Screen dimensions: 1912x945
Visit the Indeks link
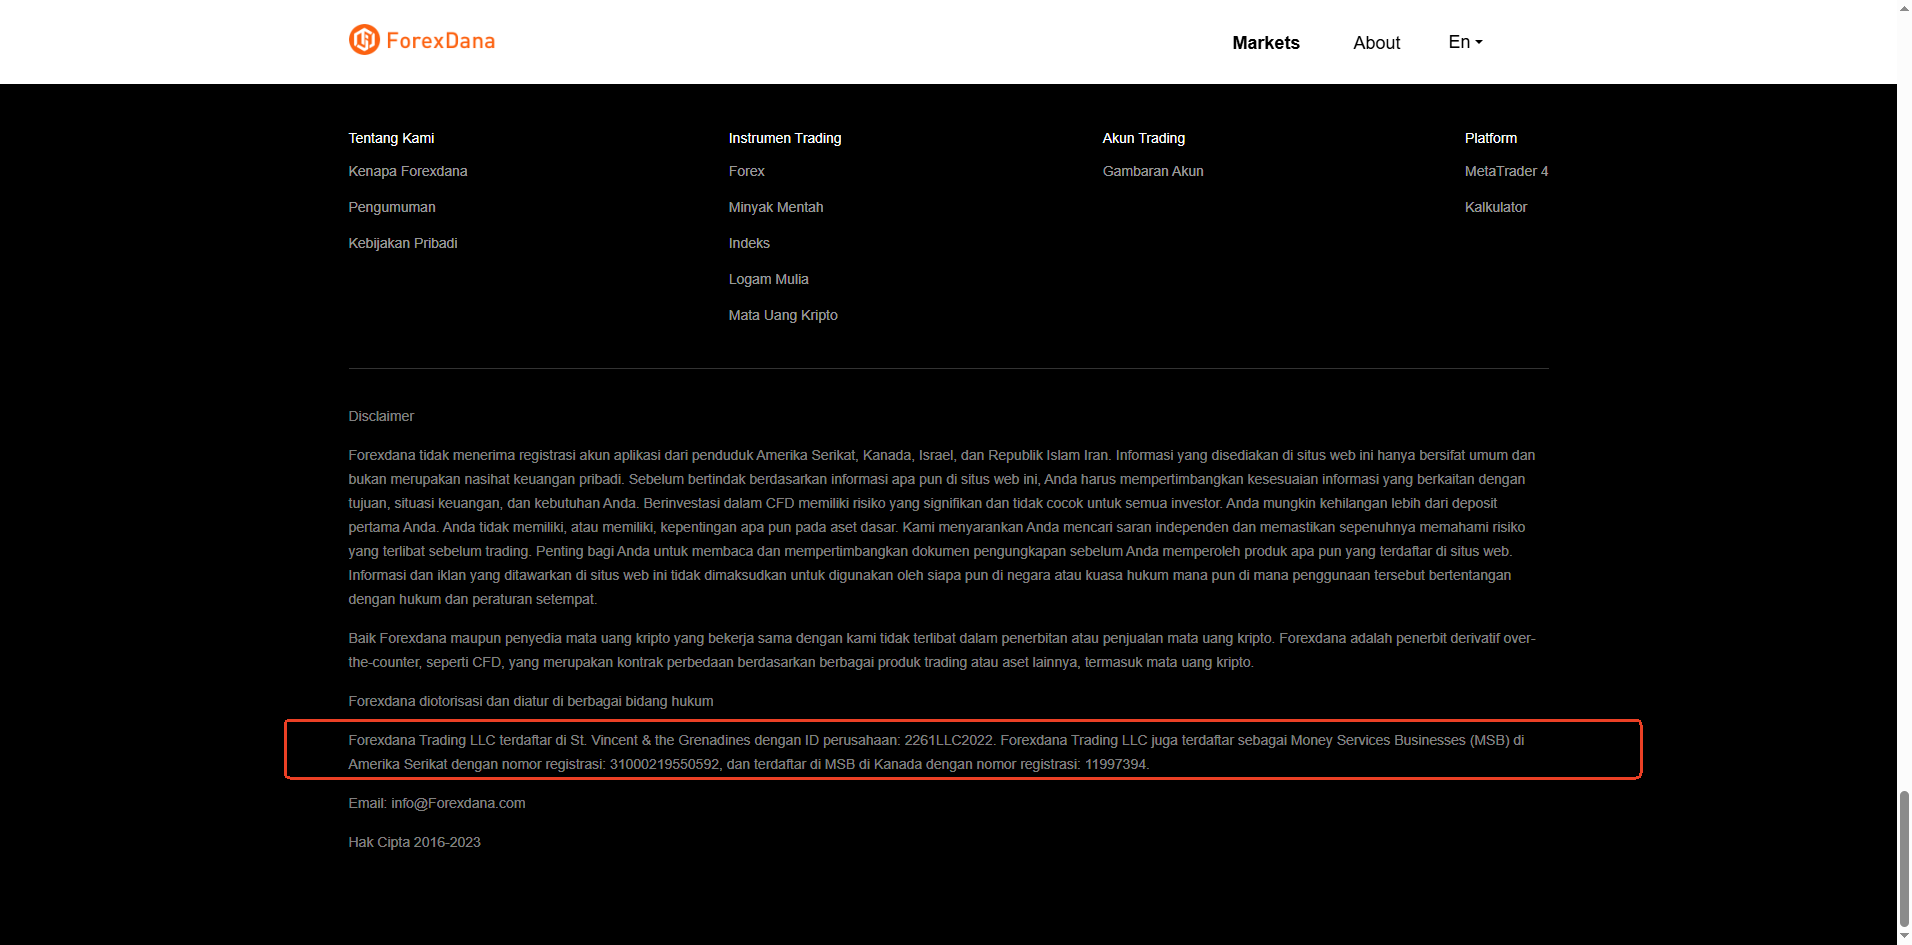pos(749,243)
